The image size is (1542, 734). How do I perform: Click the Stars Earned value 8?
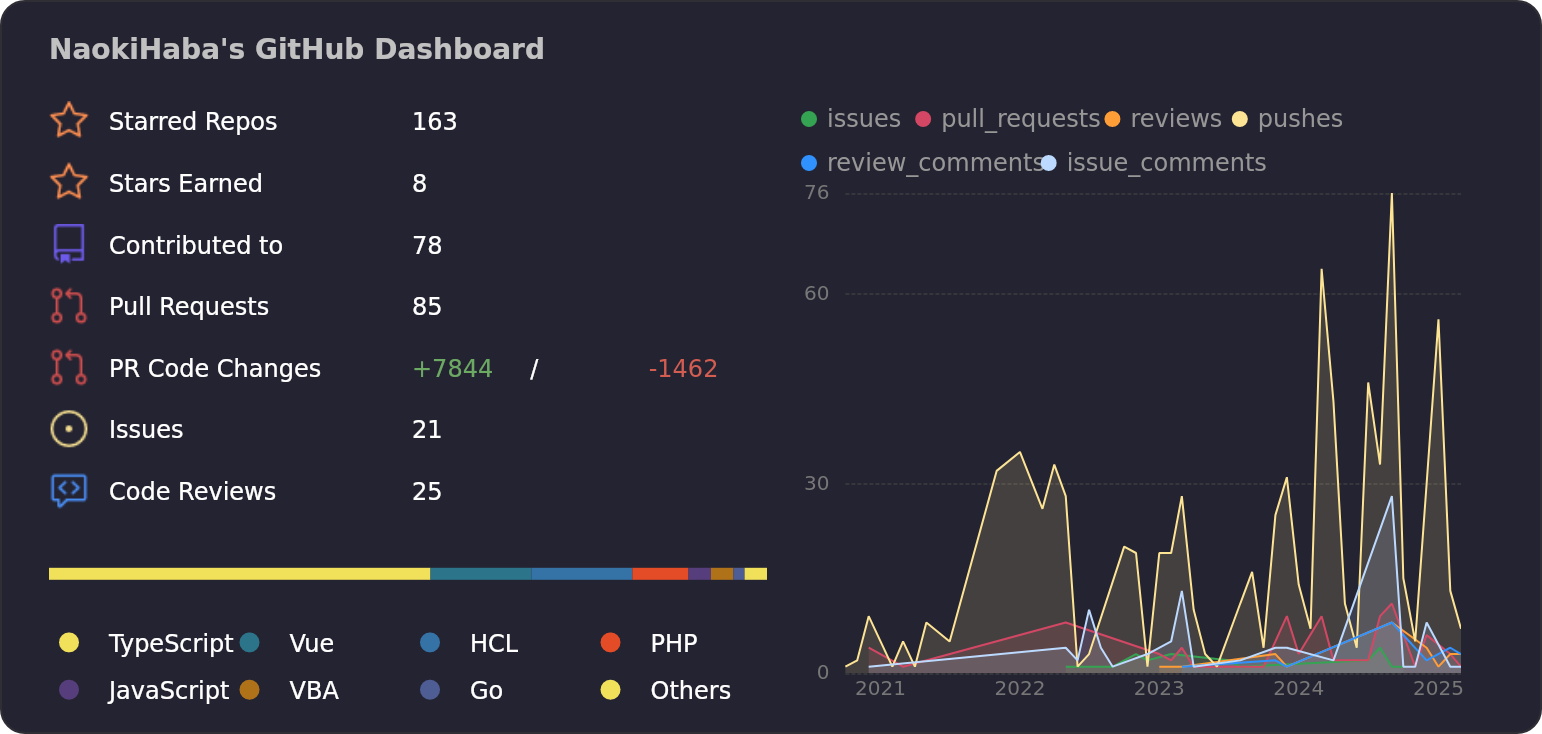pos(420,184)
